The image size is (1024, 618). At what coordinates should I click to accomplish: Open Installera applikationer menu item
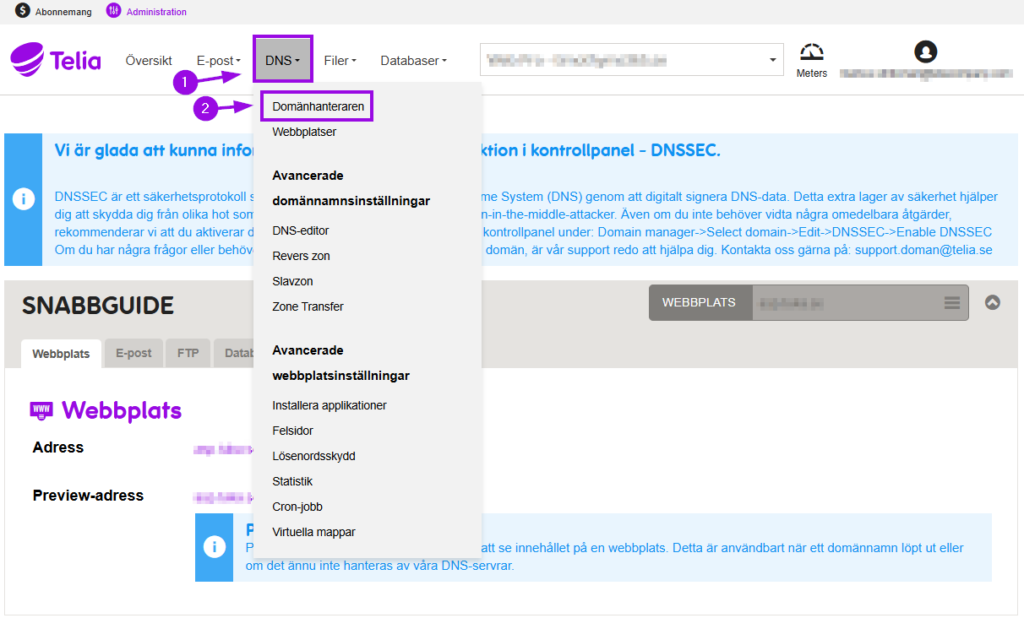click(329, 406)
